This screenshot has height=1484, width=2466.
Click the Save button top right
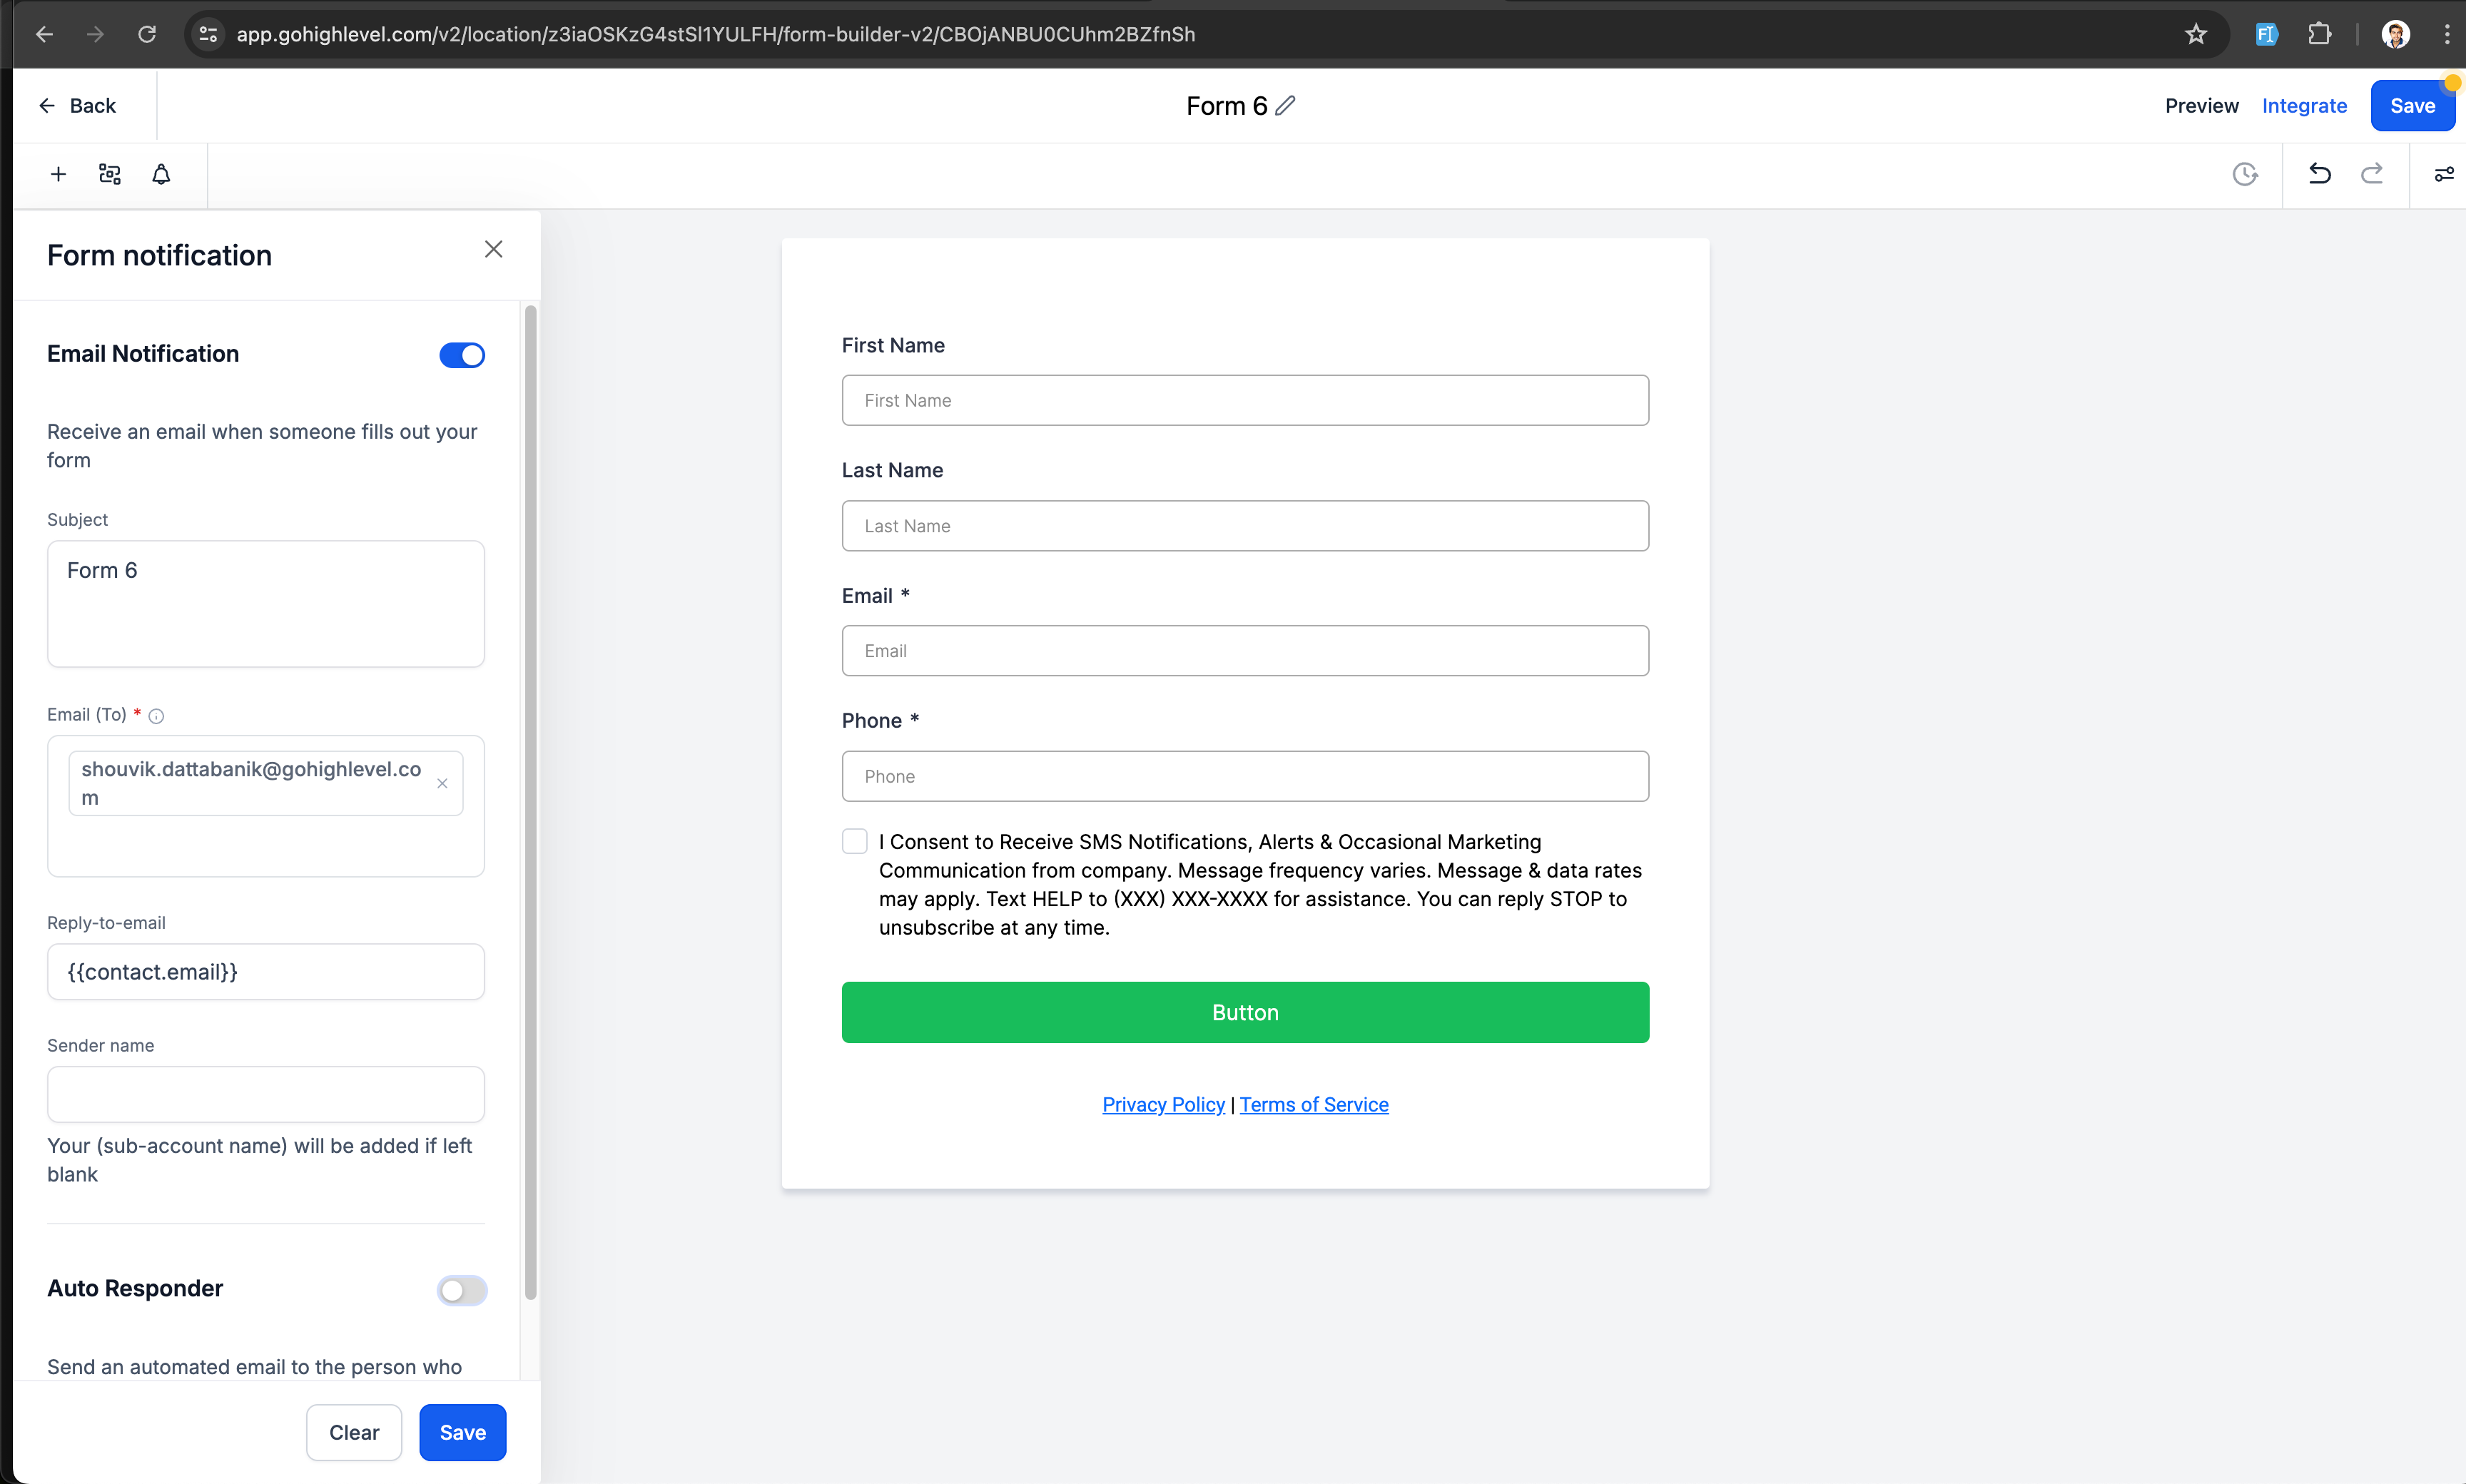point(2413,106)
